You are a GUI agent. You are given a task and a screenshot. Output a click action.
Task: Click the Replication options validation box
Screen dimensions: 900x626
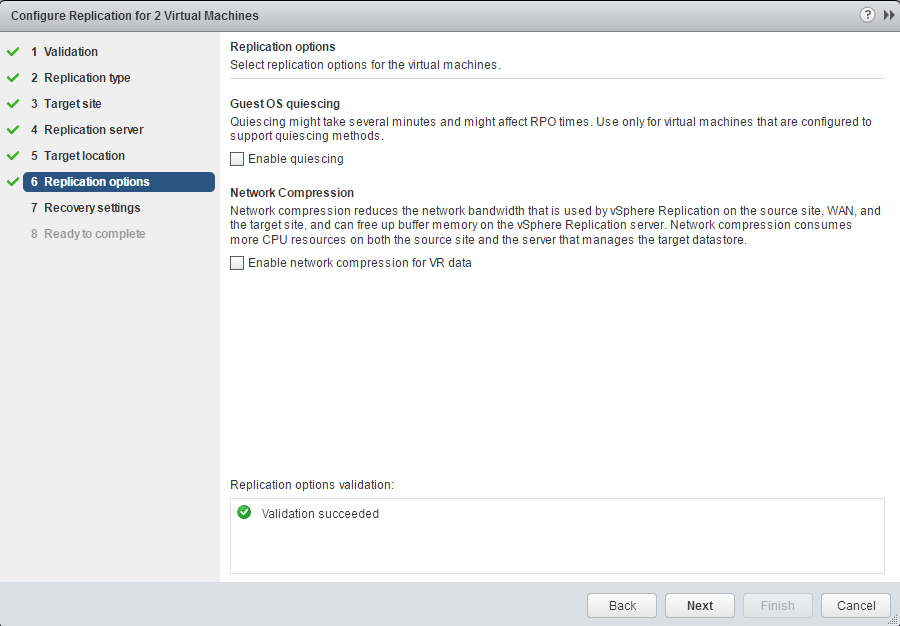(x=557, y=548)
